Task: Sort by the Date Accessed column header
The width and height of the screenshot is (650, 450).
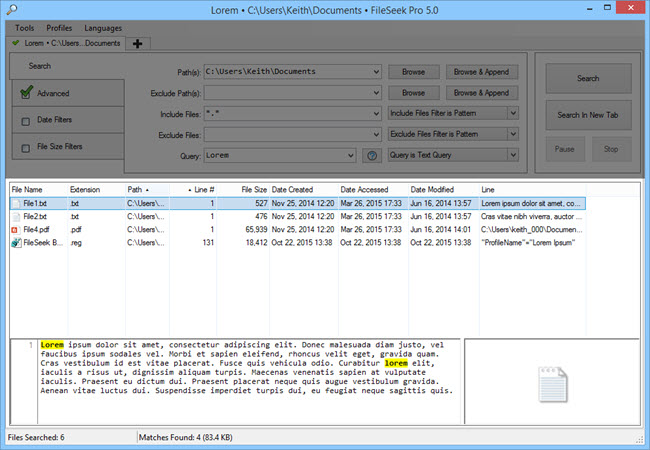Action: 373,190
